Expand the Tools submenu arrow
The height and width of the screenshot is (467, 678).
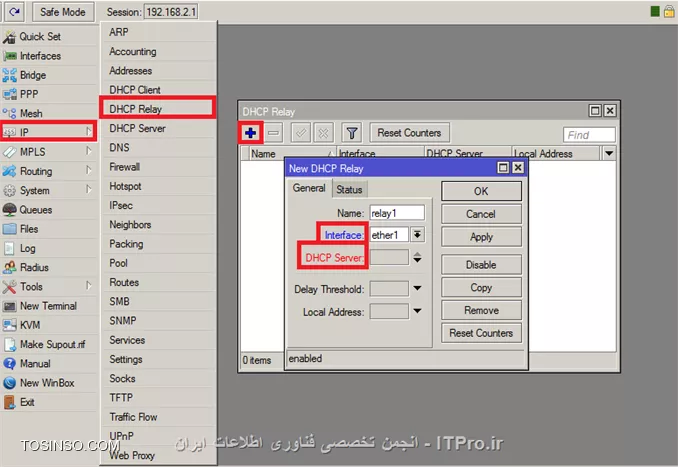89,286
